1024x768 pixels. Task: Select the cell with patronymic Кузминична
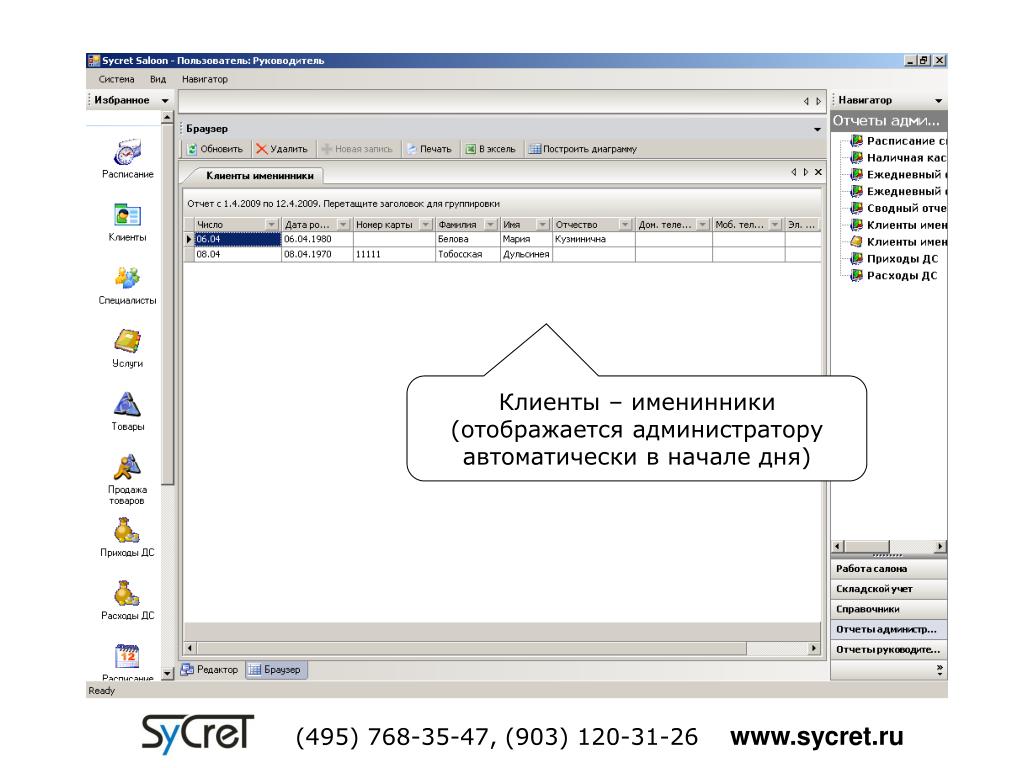click(594, 239)
